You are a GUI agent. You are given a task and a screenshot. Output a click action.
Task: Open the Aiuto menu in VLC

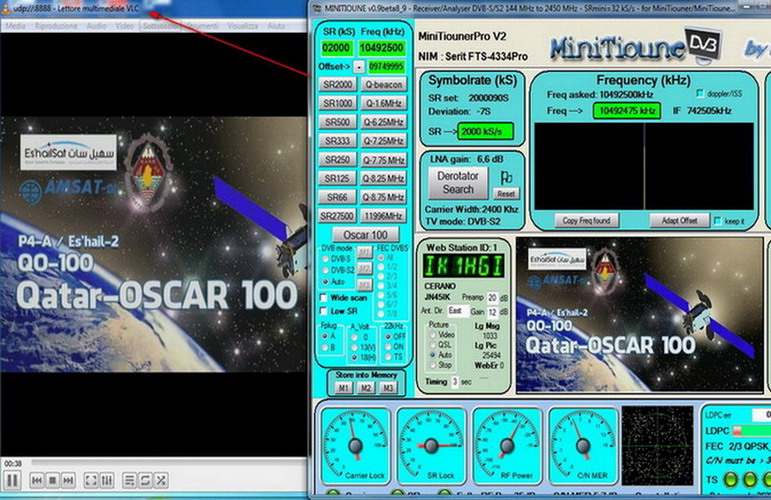(x=276, y=26)
